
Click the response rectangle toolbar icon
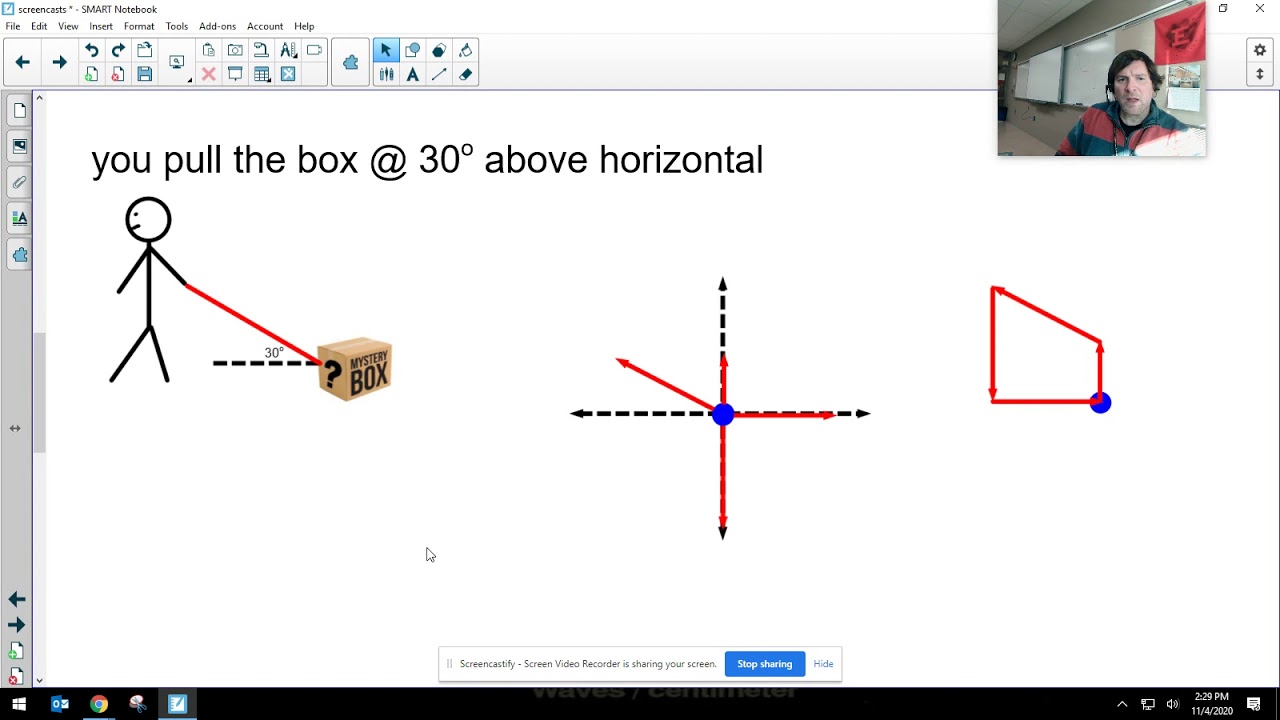[x=314, y=50]
